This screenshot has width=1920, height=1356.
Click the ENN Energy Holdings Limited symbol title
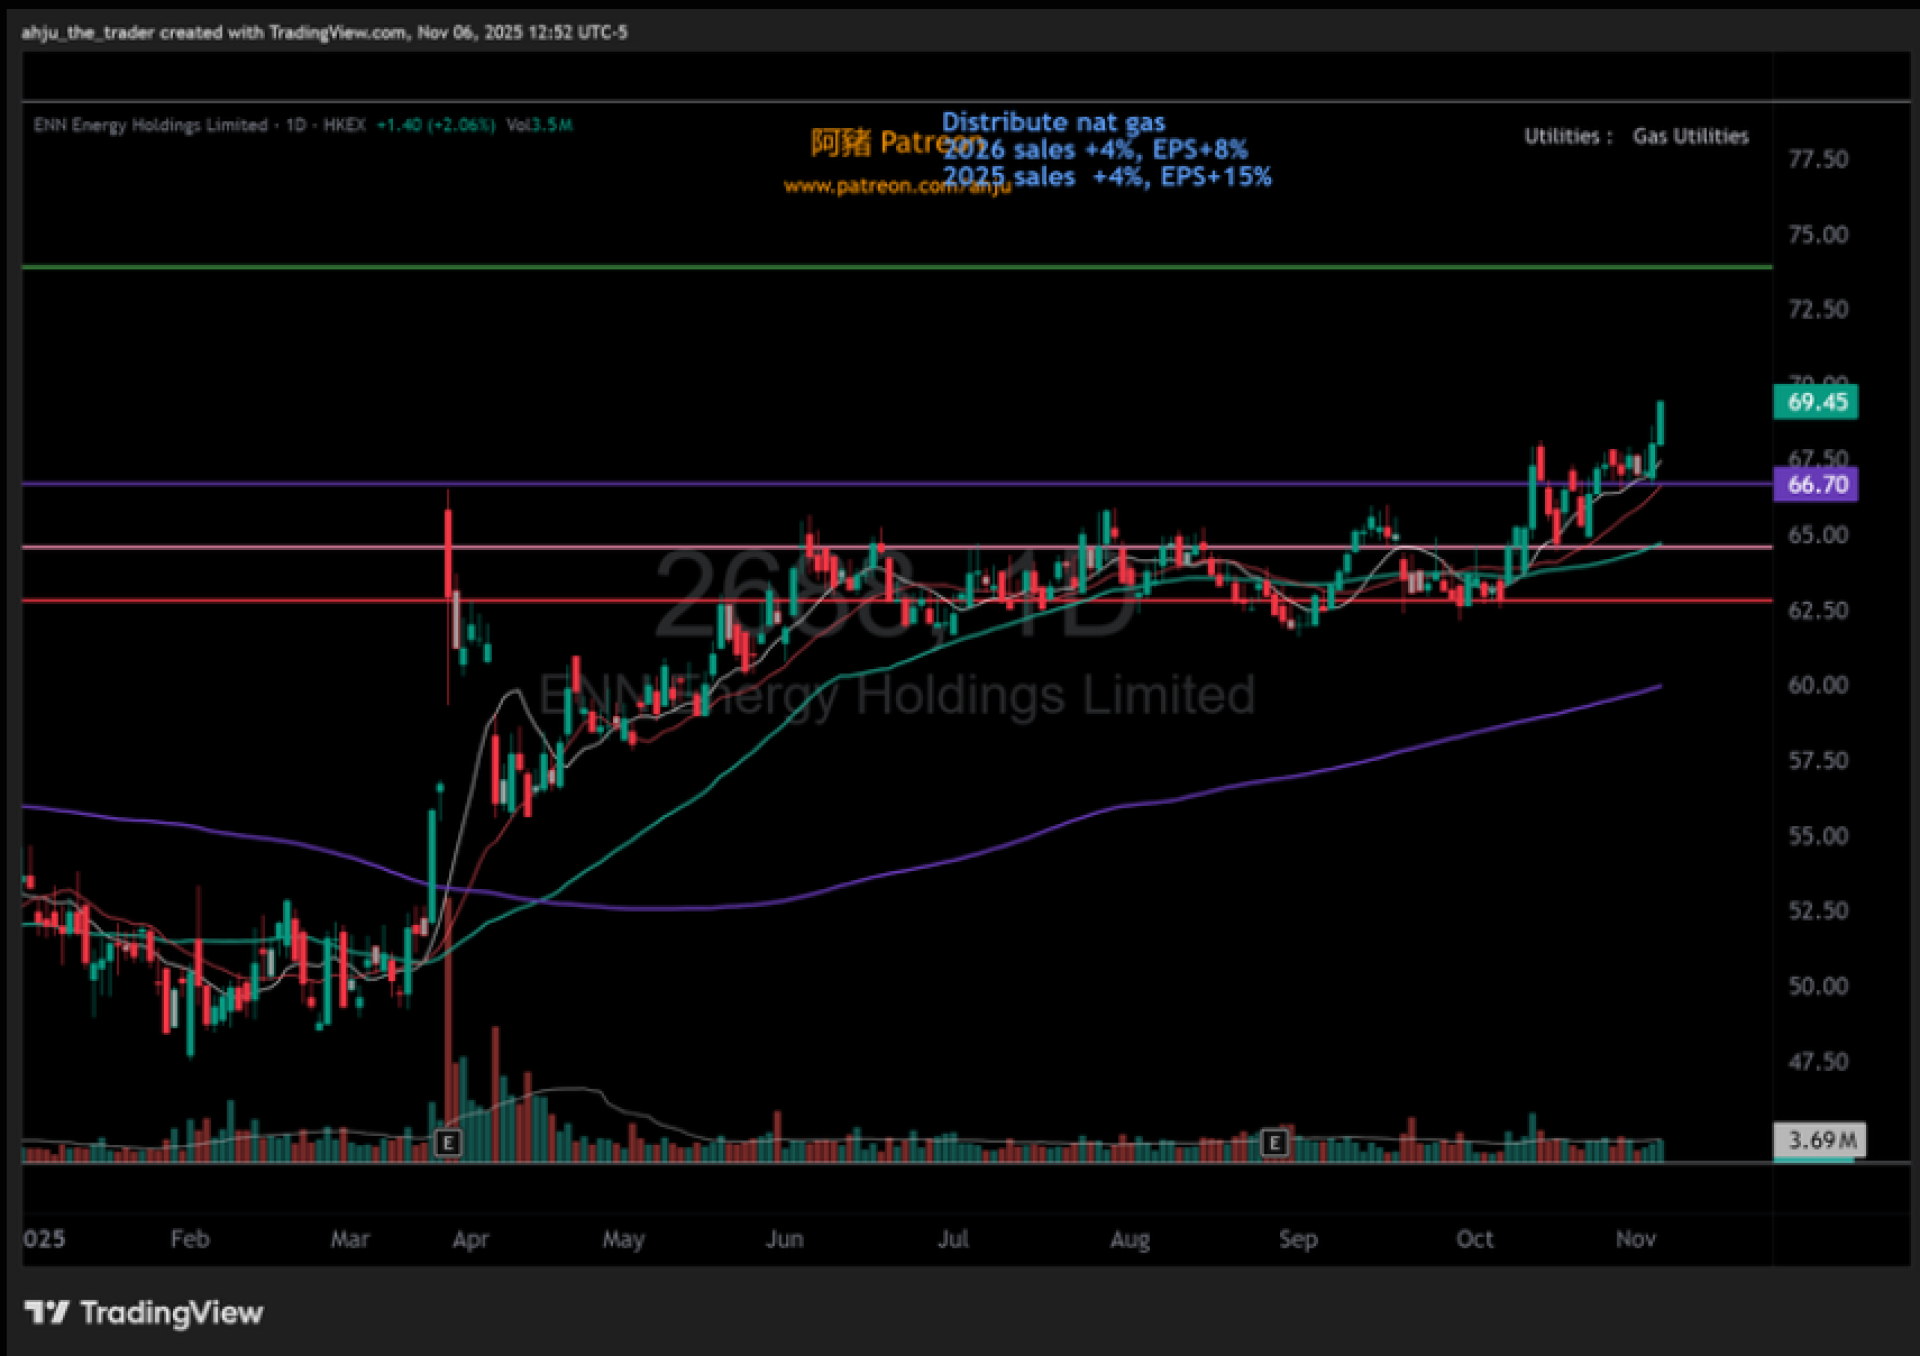click(150, 125)
